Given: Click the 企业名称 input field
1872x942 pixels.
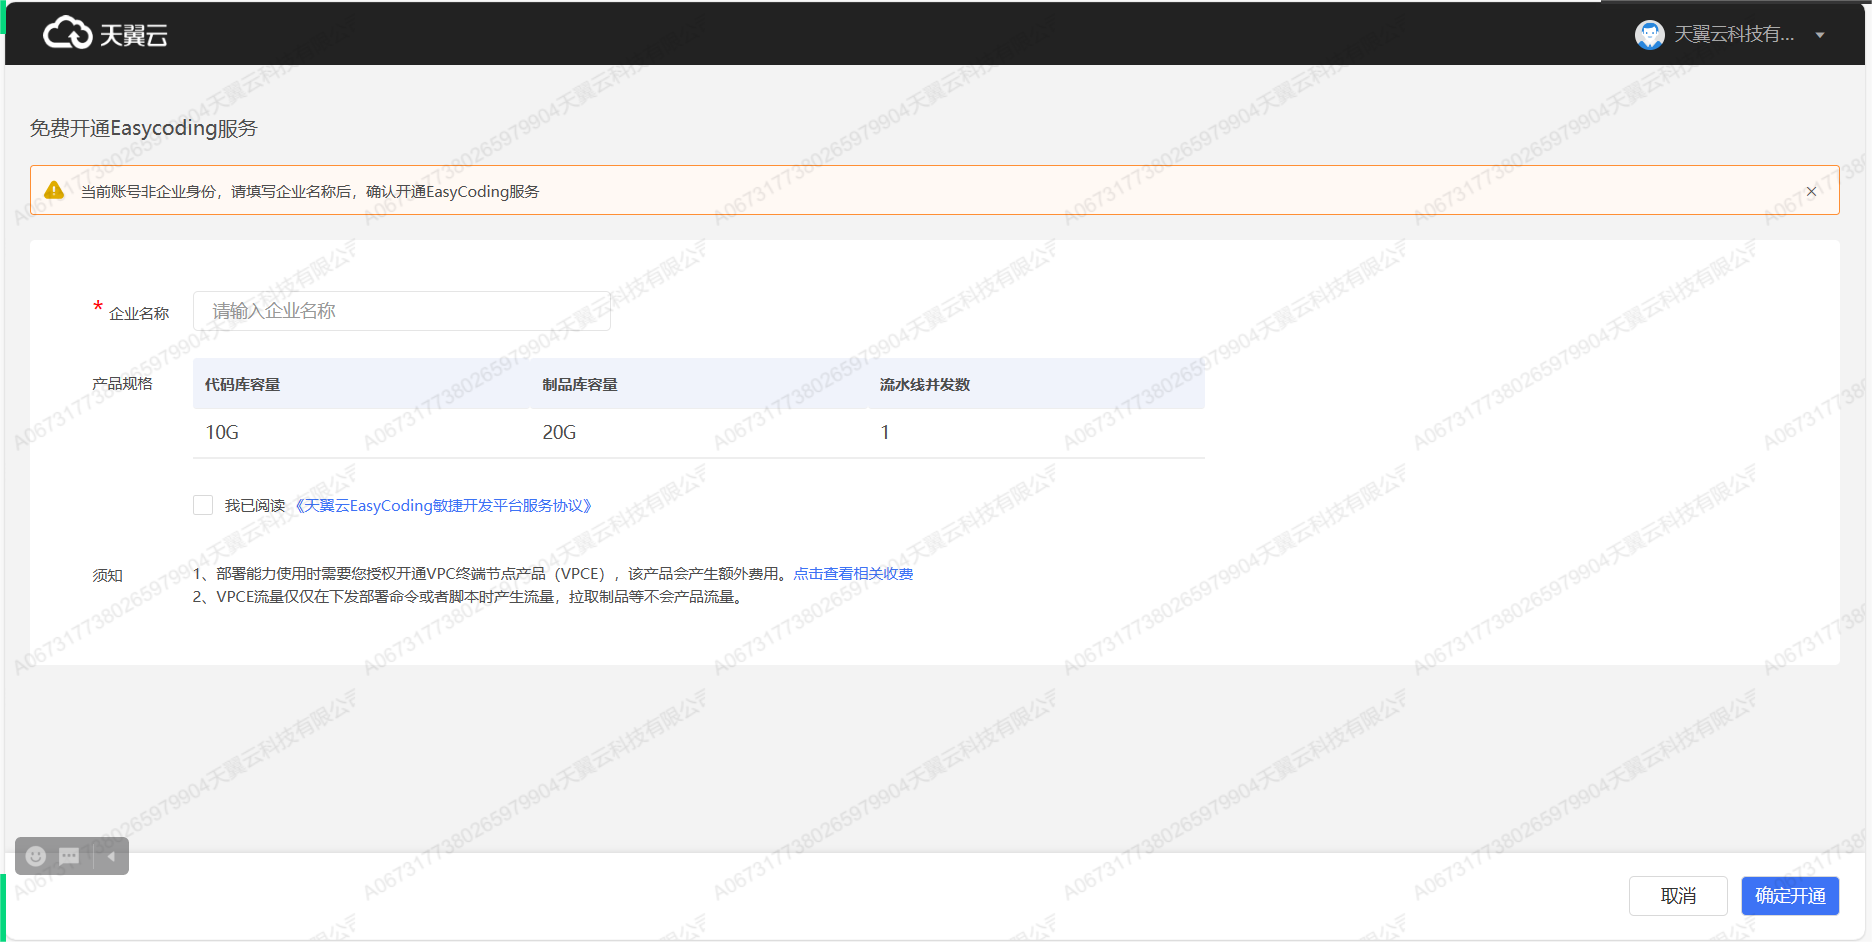Looking at the screenshot, I should (x=401, y=311).
